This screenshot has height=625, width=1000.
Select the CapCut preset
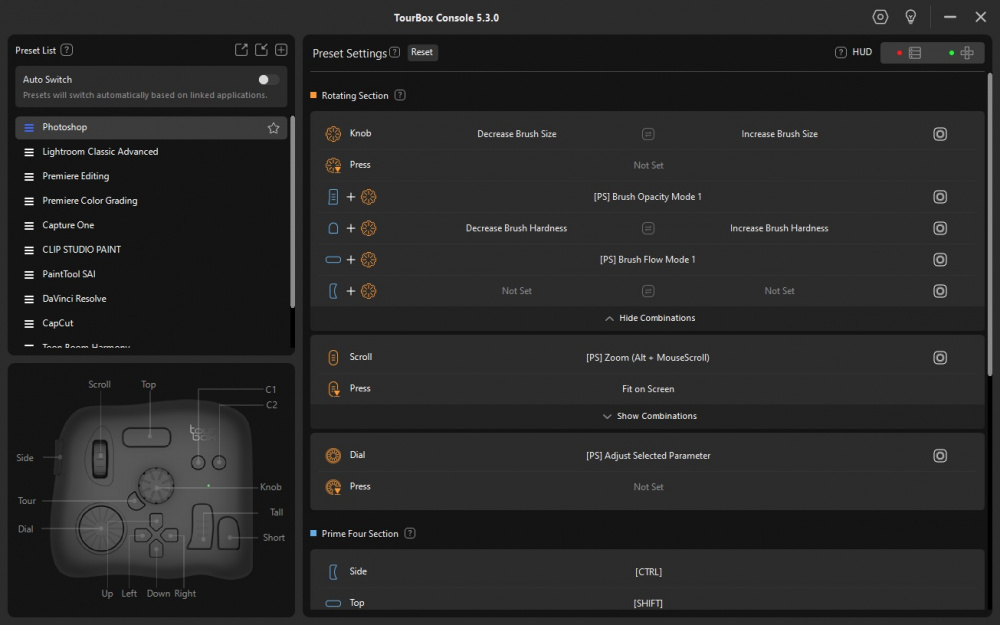[151, 323]
